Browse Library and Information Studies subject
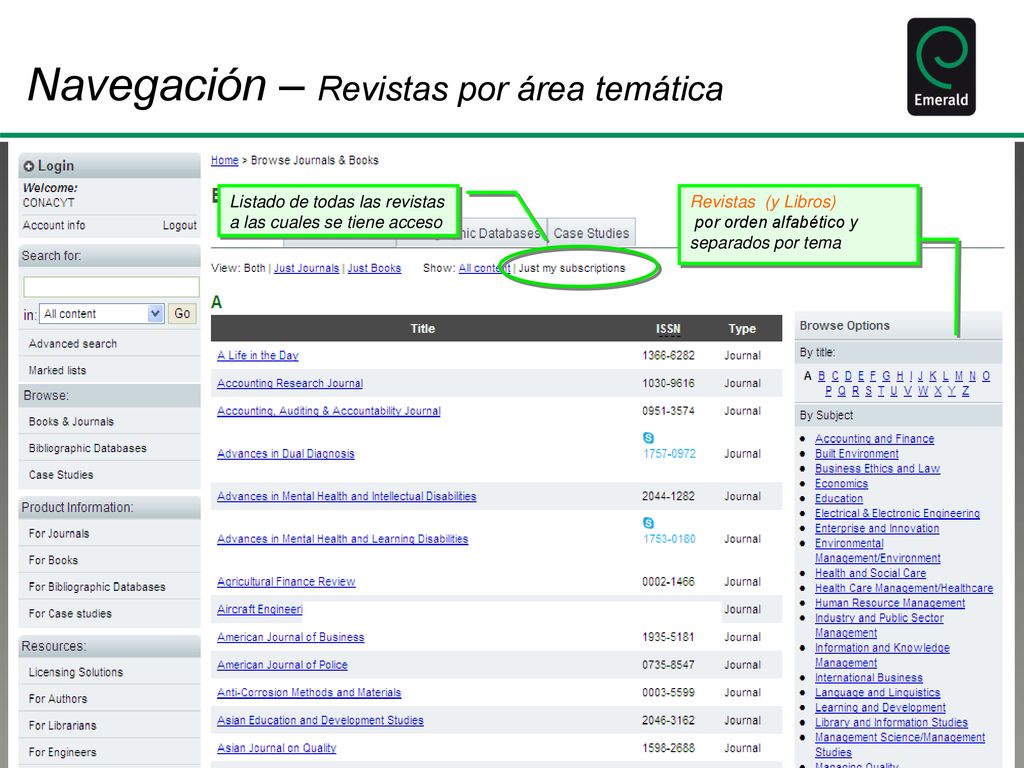The width and height of the screenshot is (1024, 768). click(891, 723)
